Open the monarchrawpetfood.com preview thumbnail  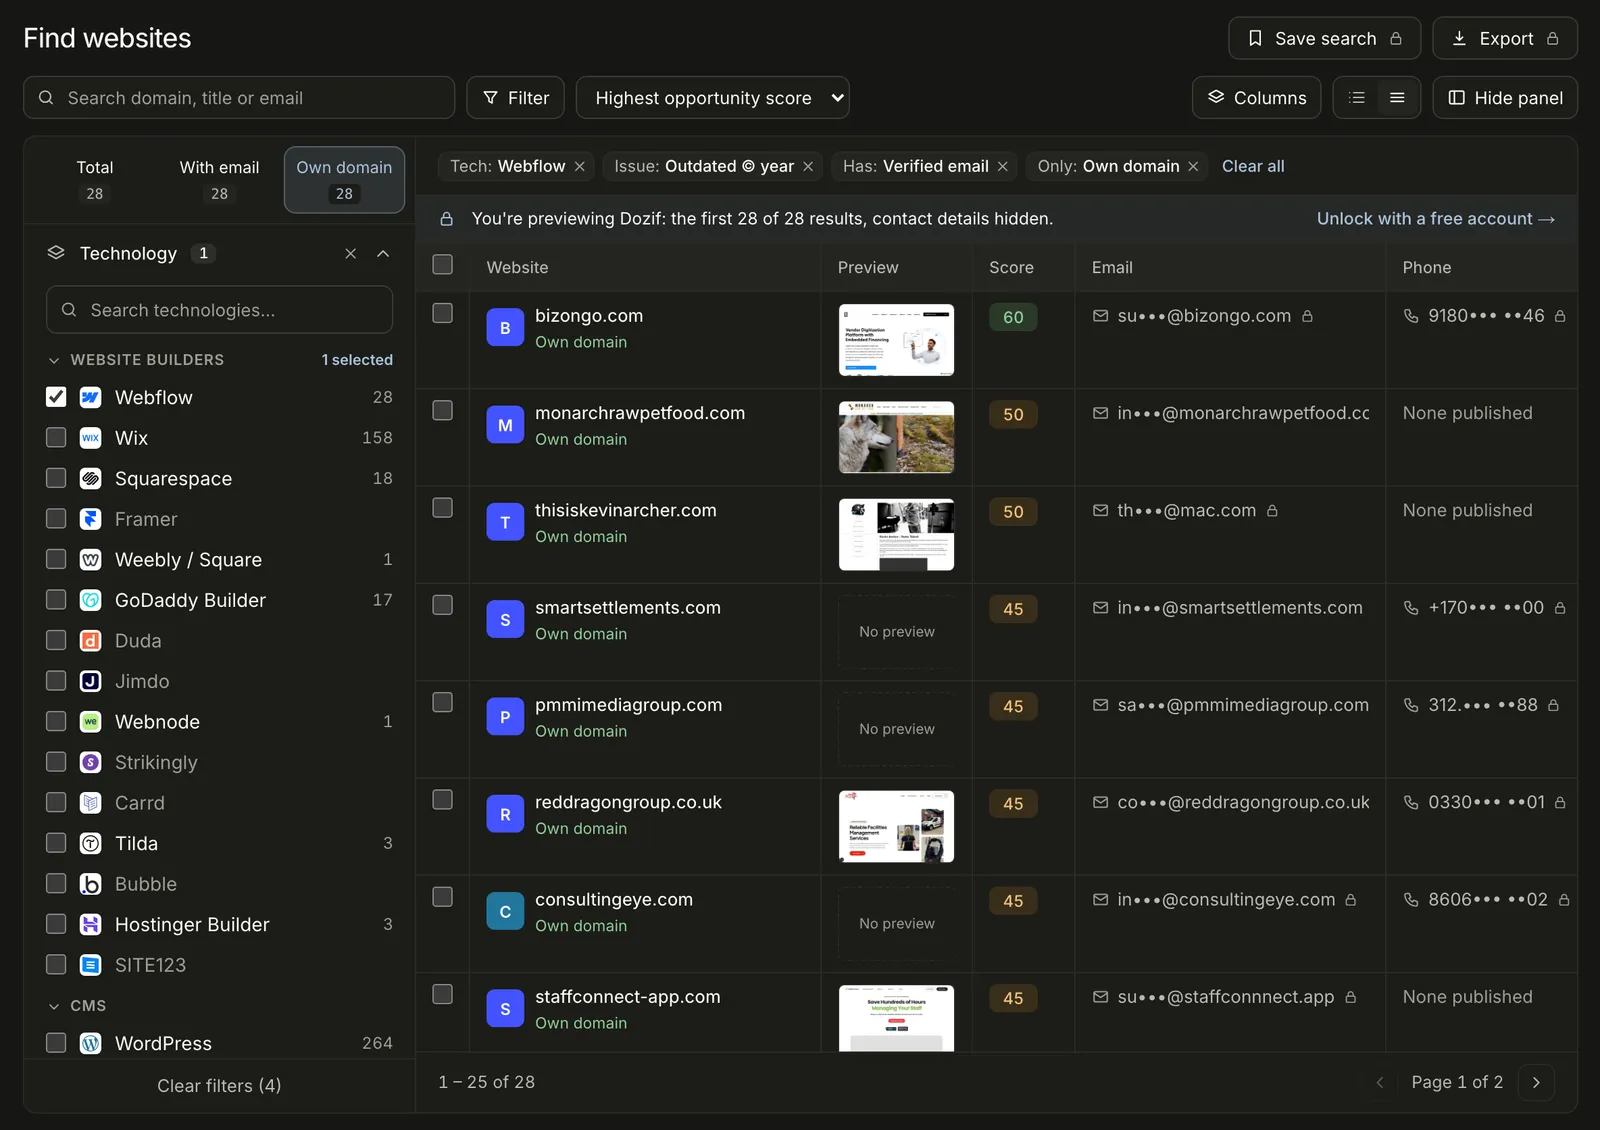tap(896, 437)
